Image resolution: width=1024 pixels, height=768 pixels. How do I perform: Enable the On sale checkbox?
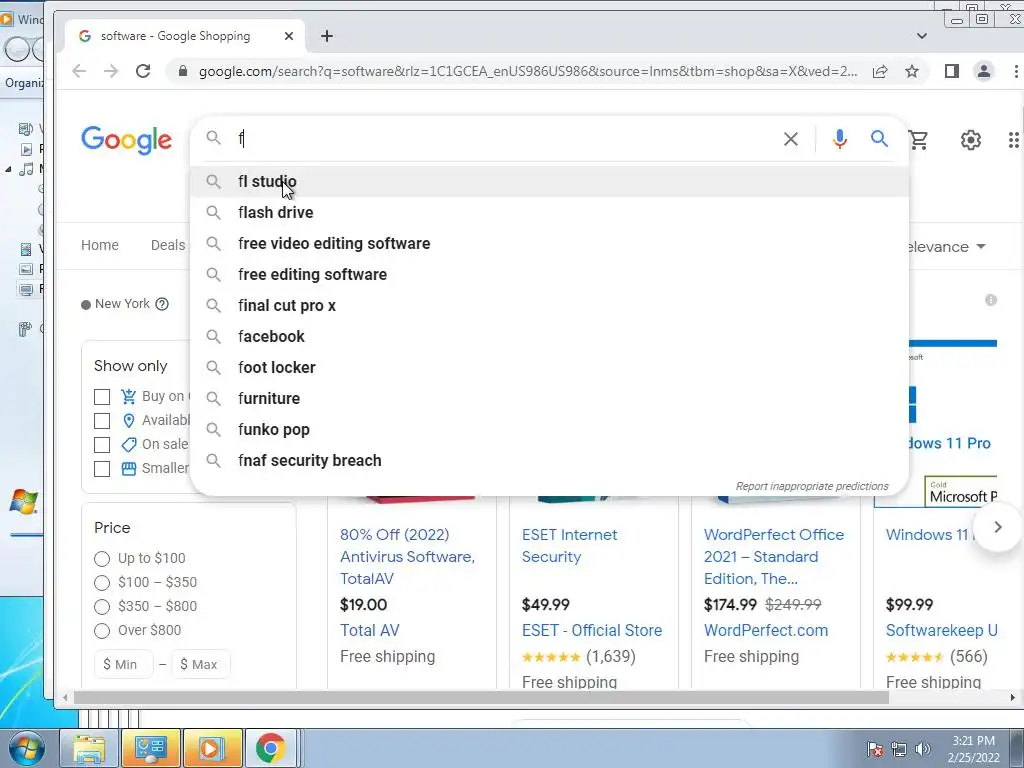[x=102, y=445]
